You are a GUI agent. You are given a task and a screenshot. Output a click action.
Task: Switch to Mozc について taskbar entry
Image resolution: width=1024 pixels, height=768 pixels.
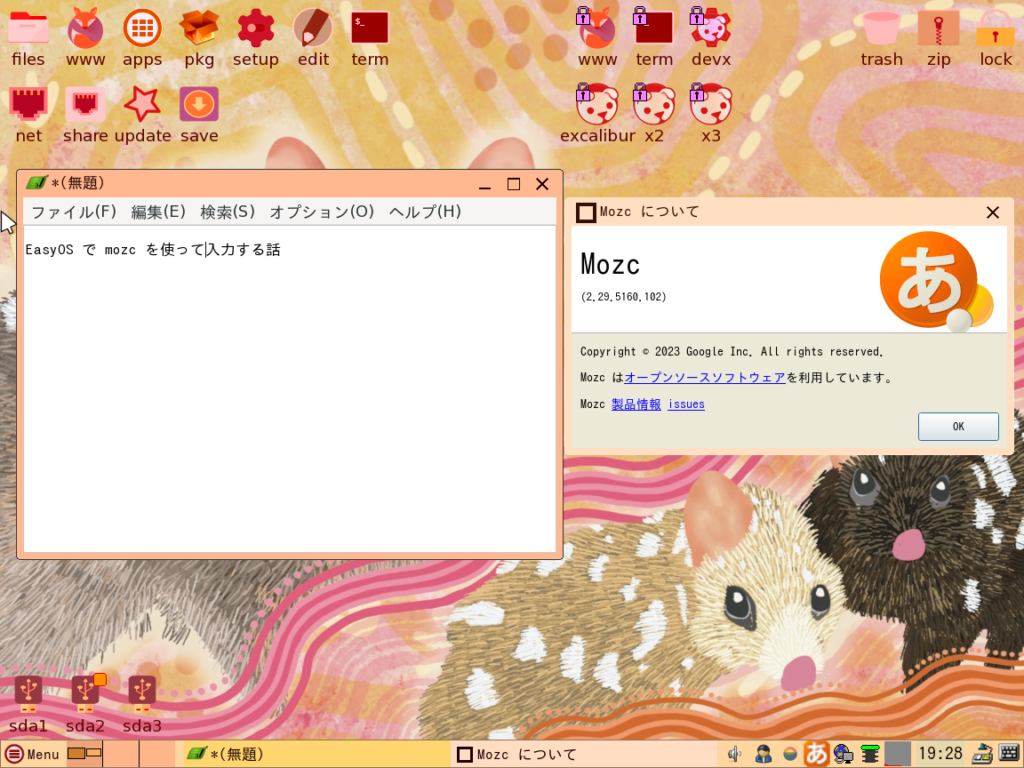coord(584,754)
